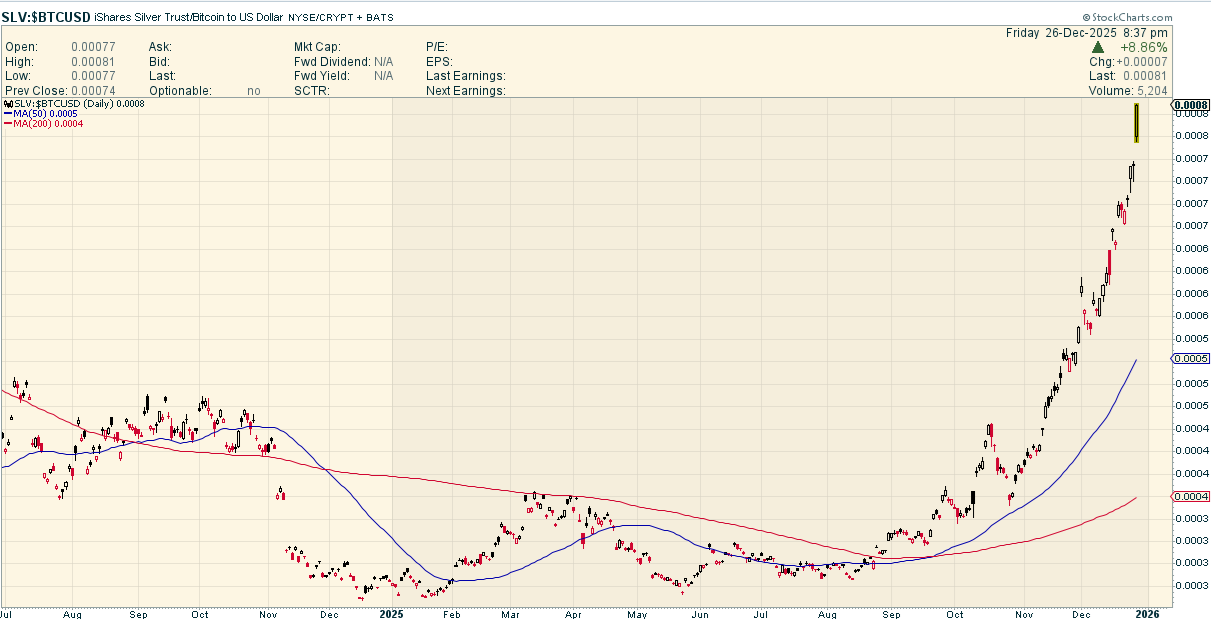Click the green up-triangle change indicator

point(1097,47)
